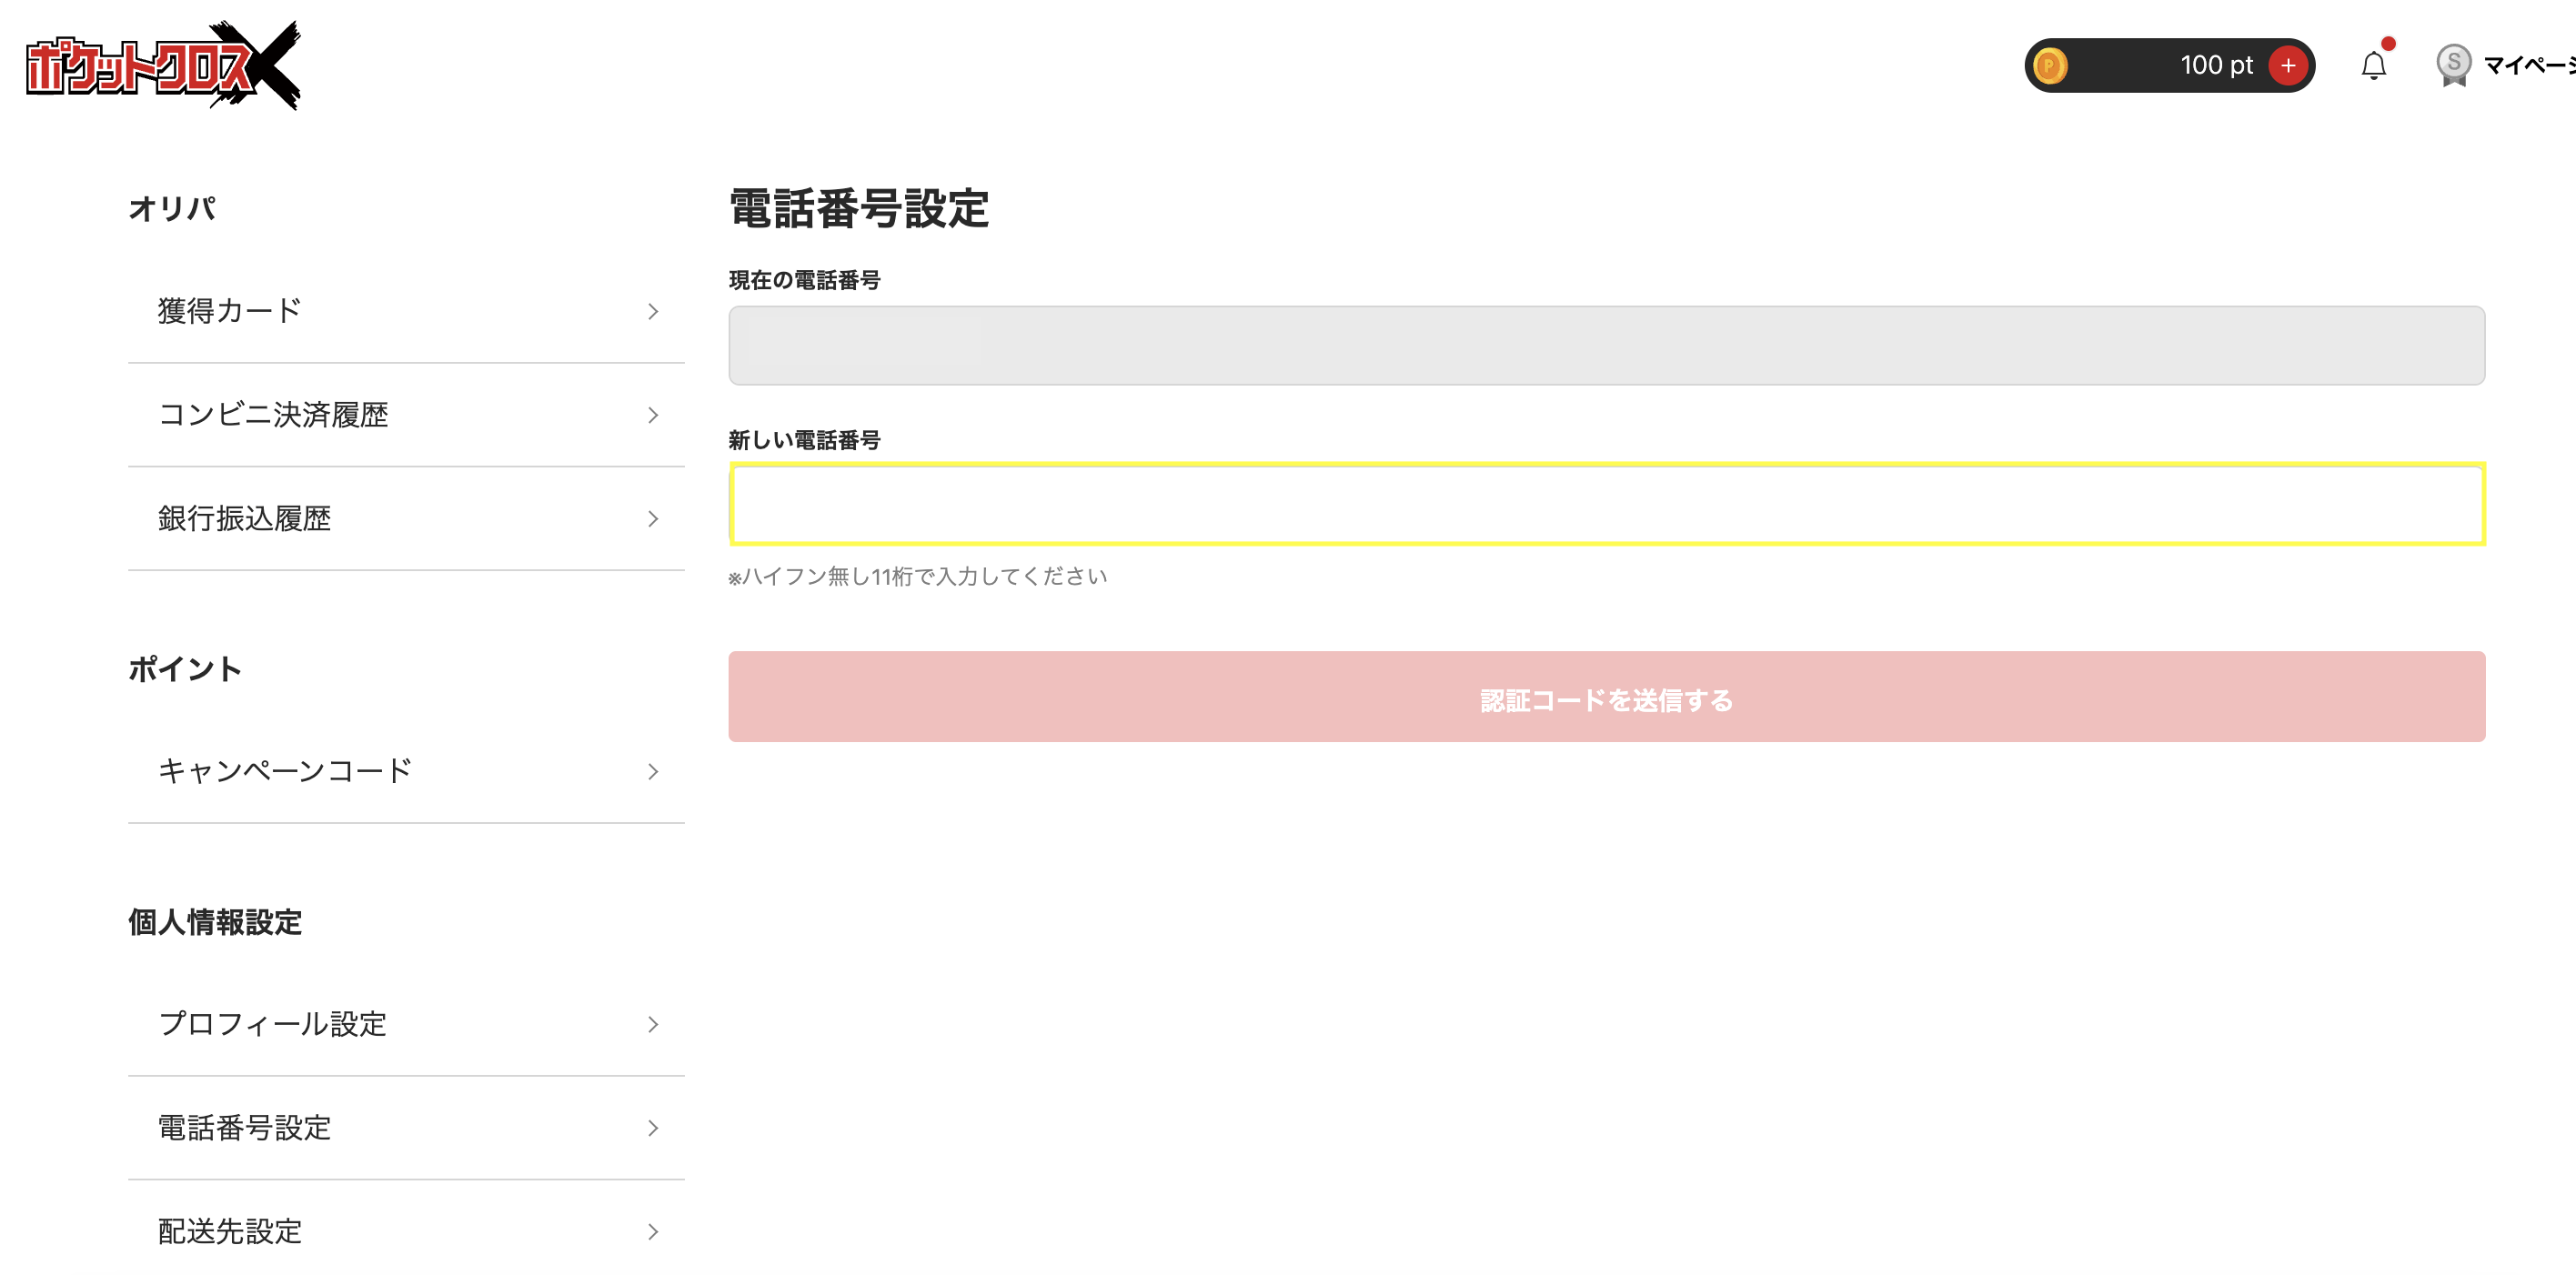The image size is (2576, 1275).
Task: Click the オリパ section heading
Action: 172,209
